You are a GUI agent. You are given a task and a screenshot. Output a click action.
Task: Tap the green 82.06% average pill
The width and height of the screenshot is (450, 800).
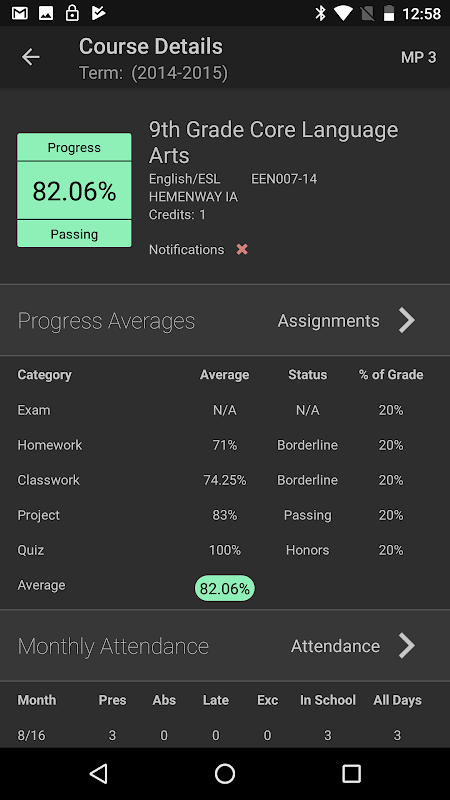tap(224, 588)
